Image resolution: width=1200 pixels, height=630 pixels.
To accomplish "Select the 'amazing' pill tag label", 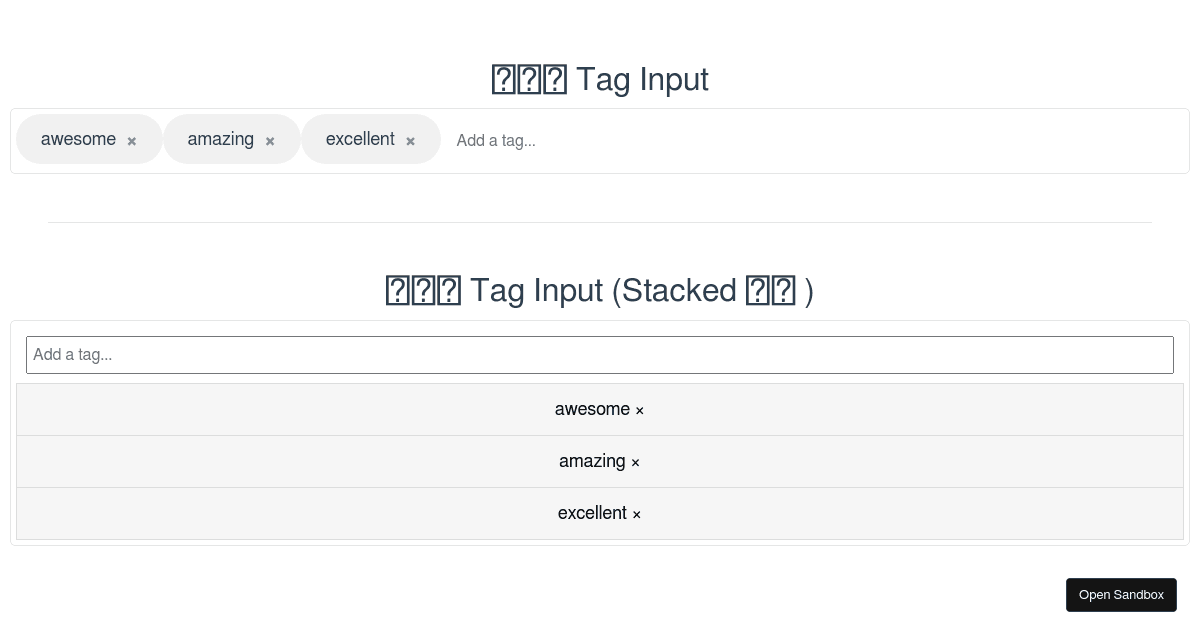I will tap(221, 139).
